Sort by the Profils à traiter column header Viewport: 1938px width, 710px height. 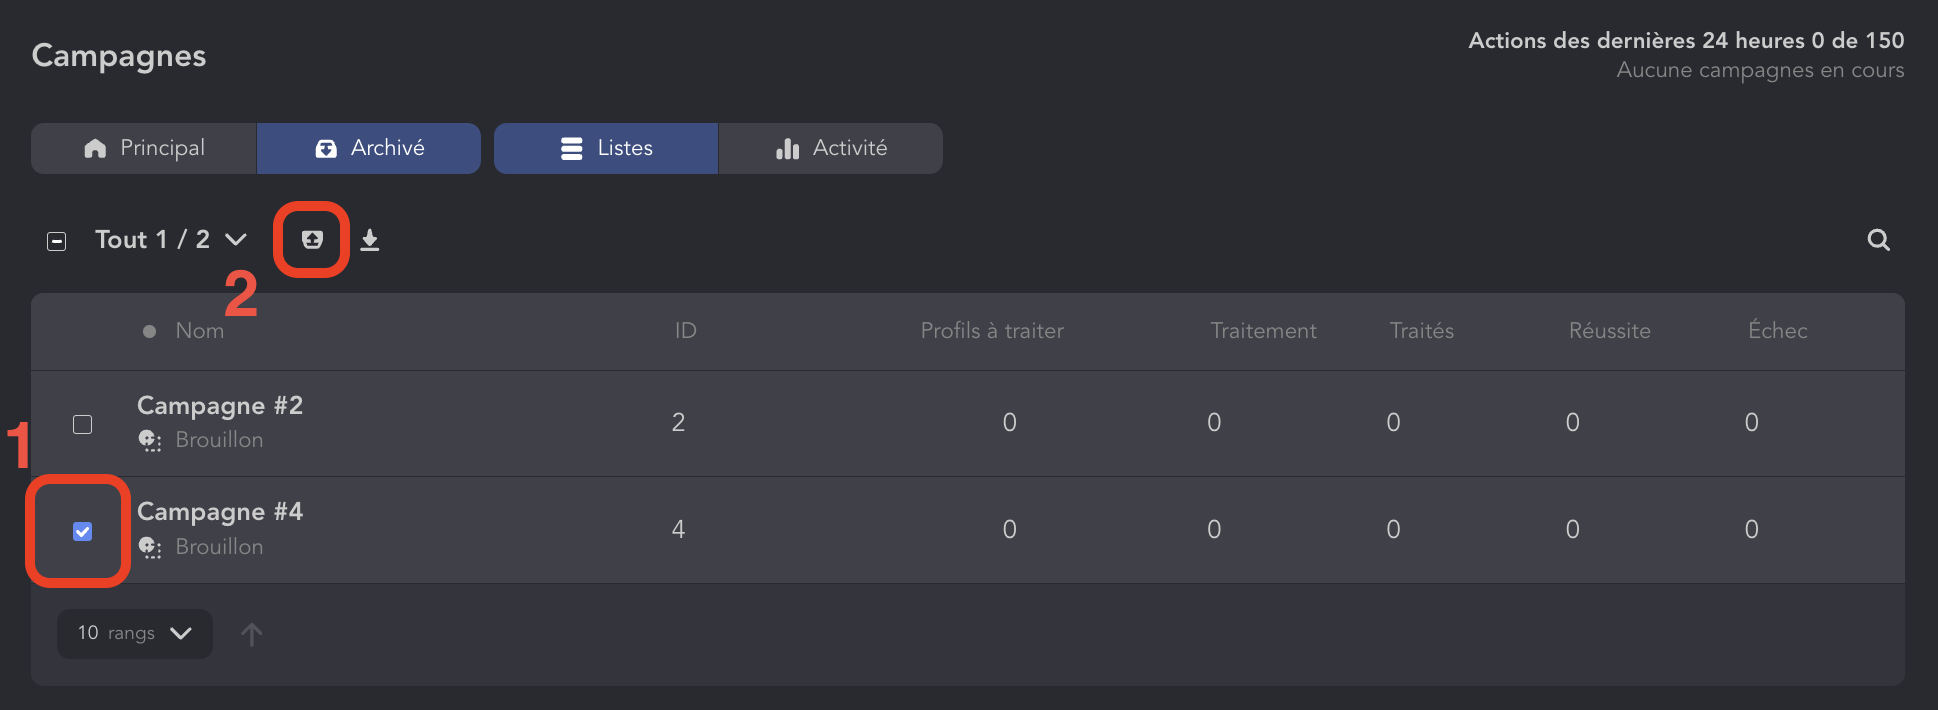(x=992, y=331)
